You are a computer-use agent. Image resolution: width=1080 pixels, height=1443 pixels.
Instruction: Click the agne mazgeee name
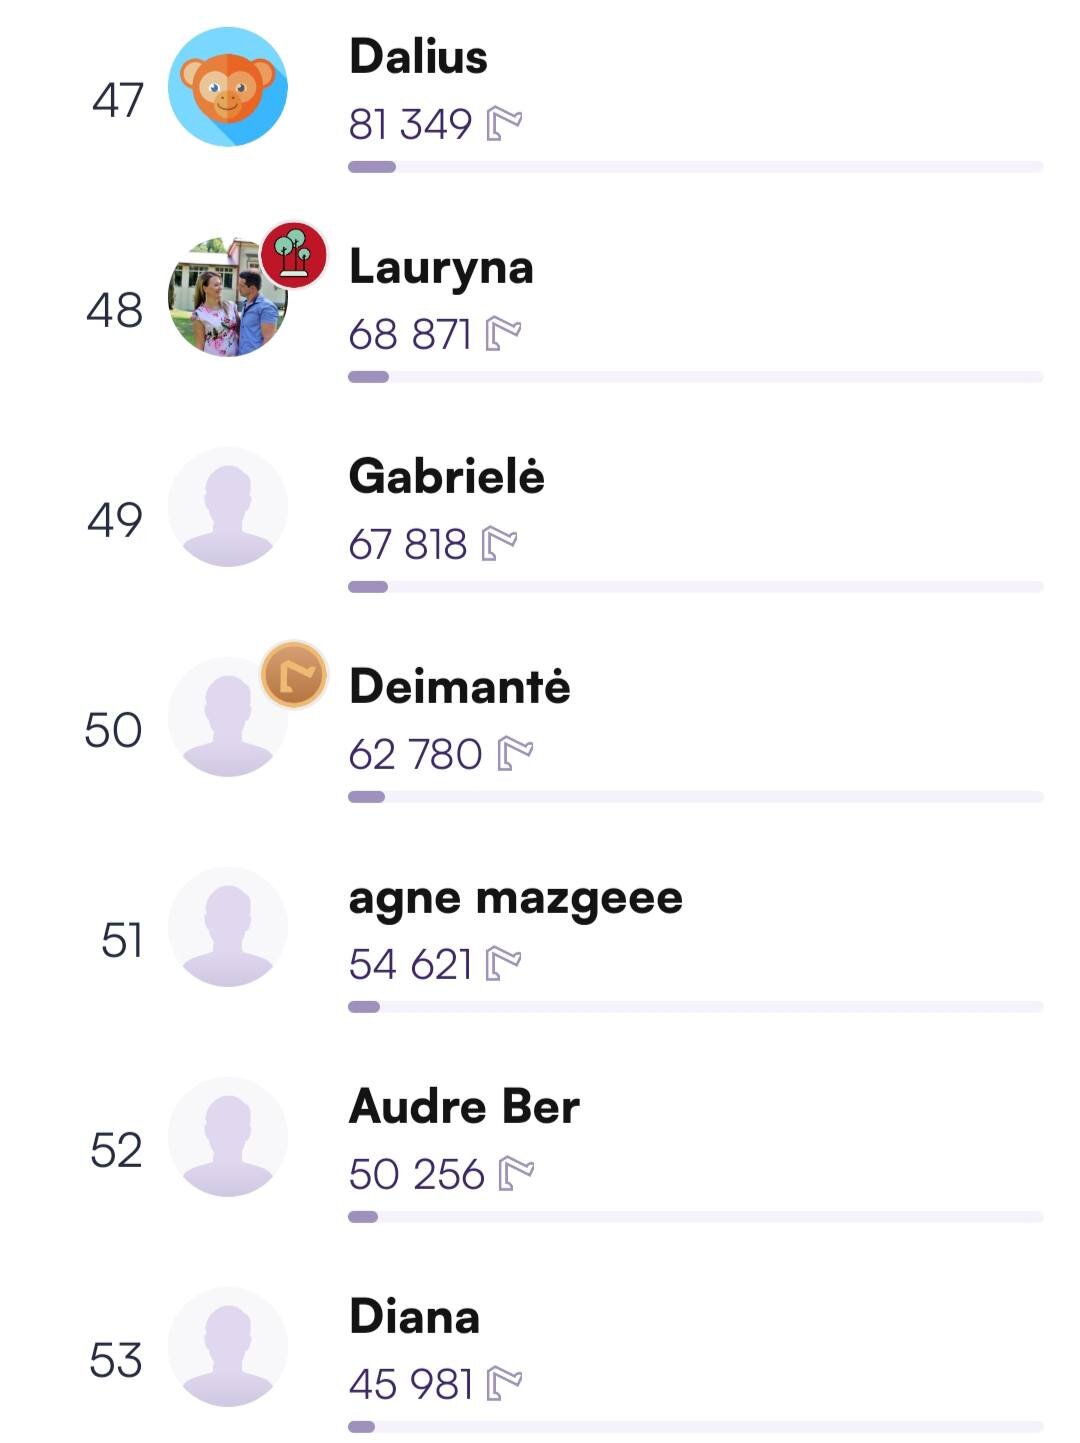point(515,897)
